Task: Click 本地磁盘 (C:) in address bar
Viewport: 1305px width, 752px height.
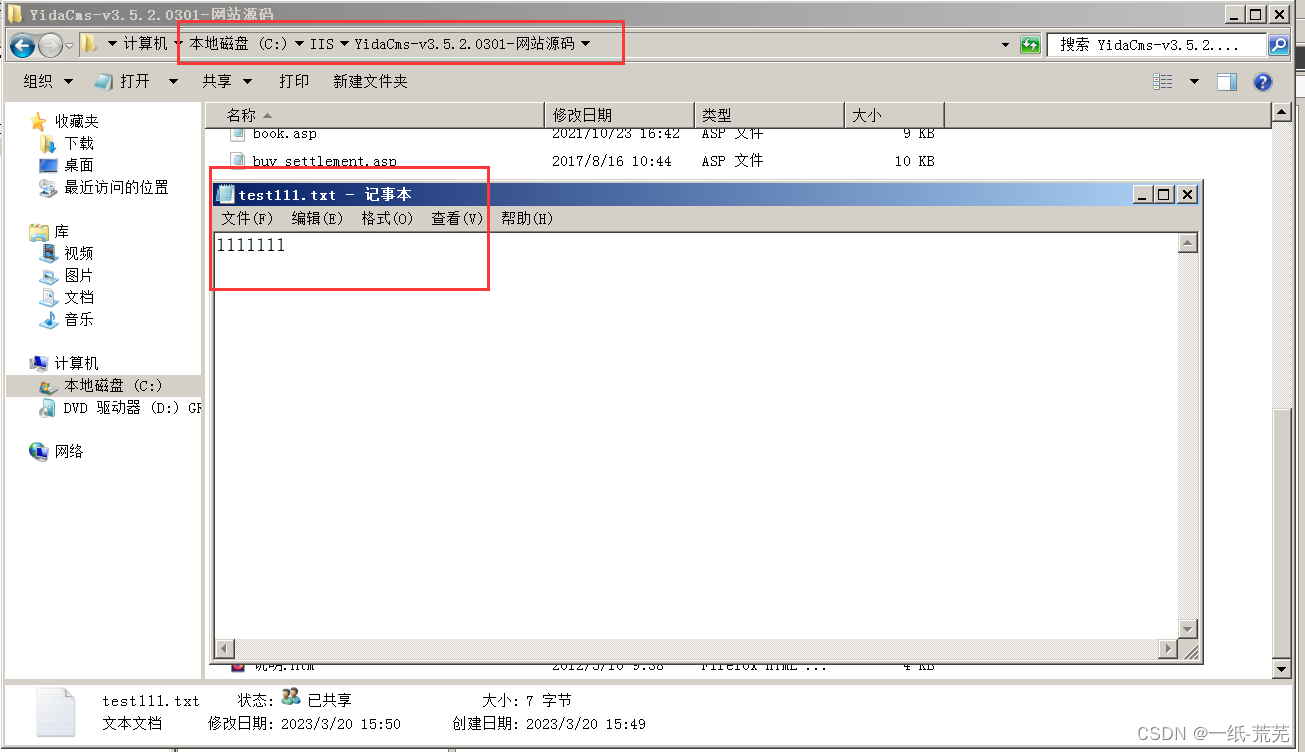Action: 239,44
